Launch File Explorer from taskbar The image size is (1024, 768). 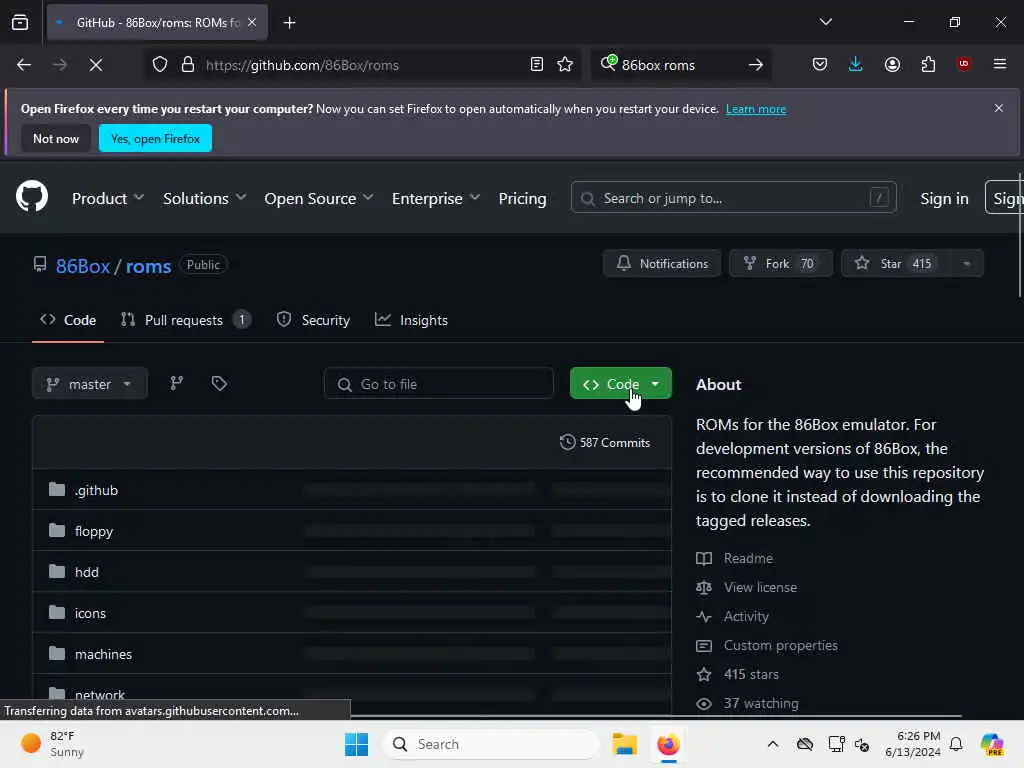[624, 744]
